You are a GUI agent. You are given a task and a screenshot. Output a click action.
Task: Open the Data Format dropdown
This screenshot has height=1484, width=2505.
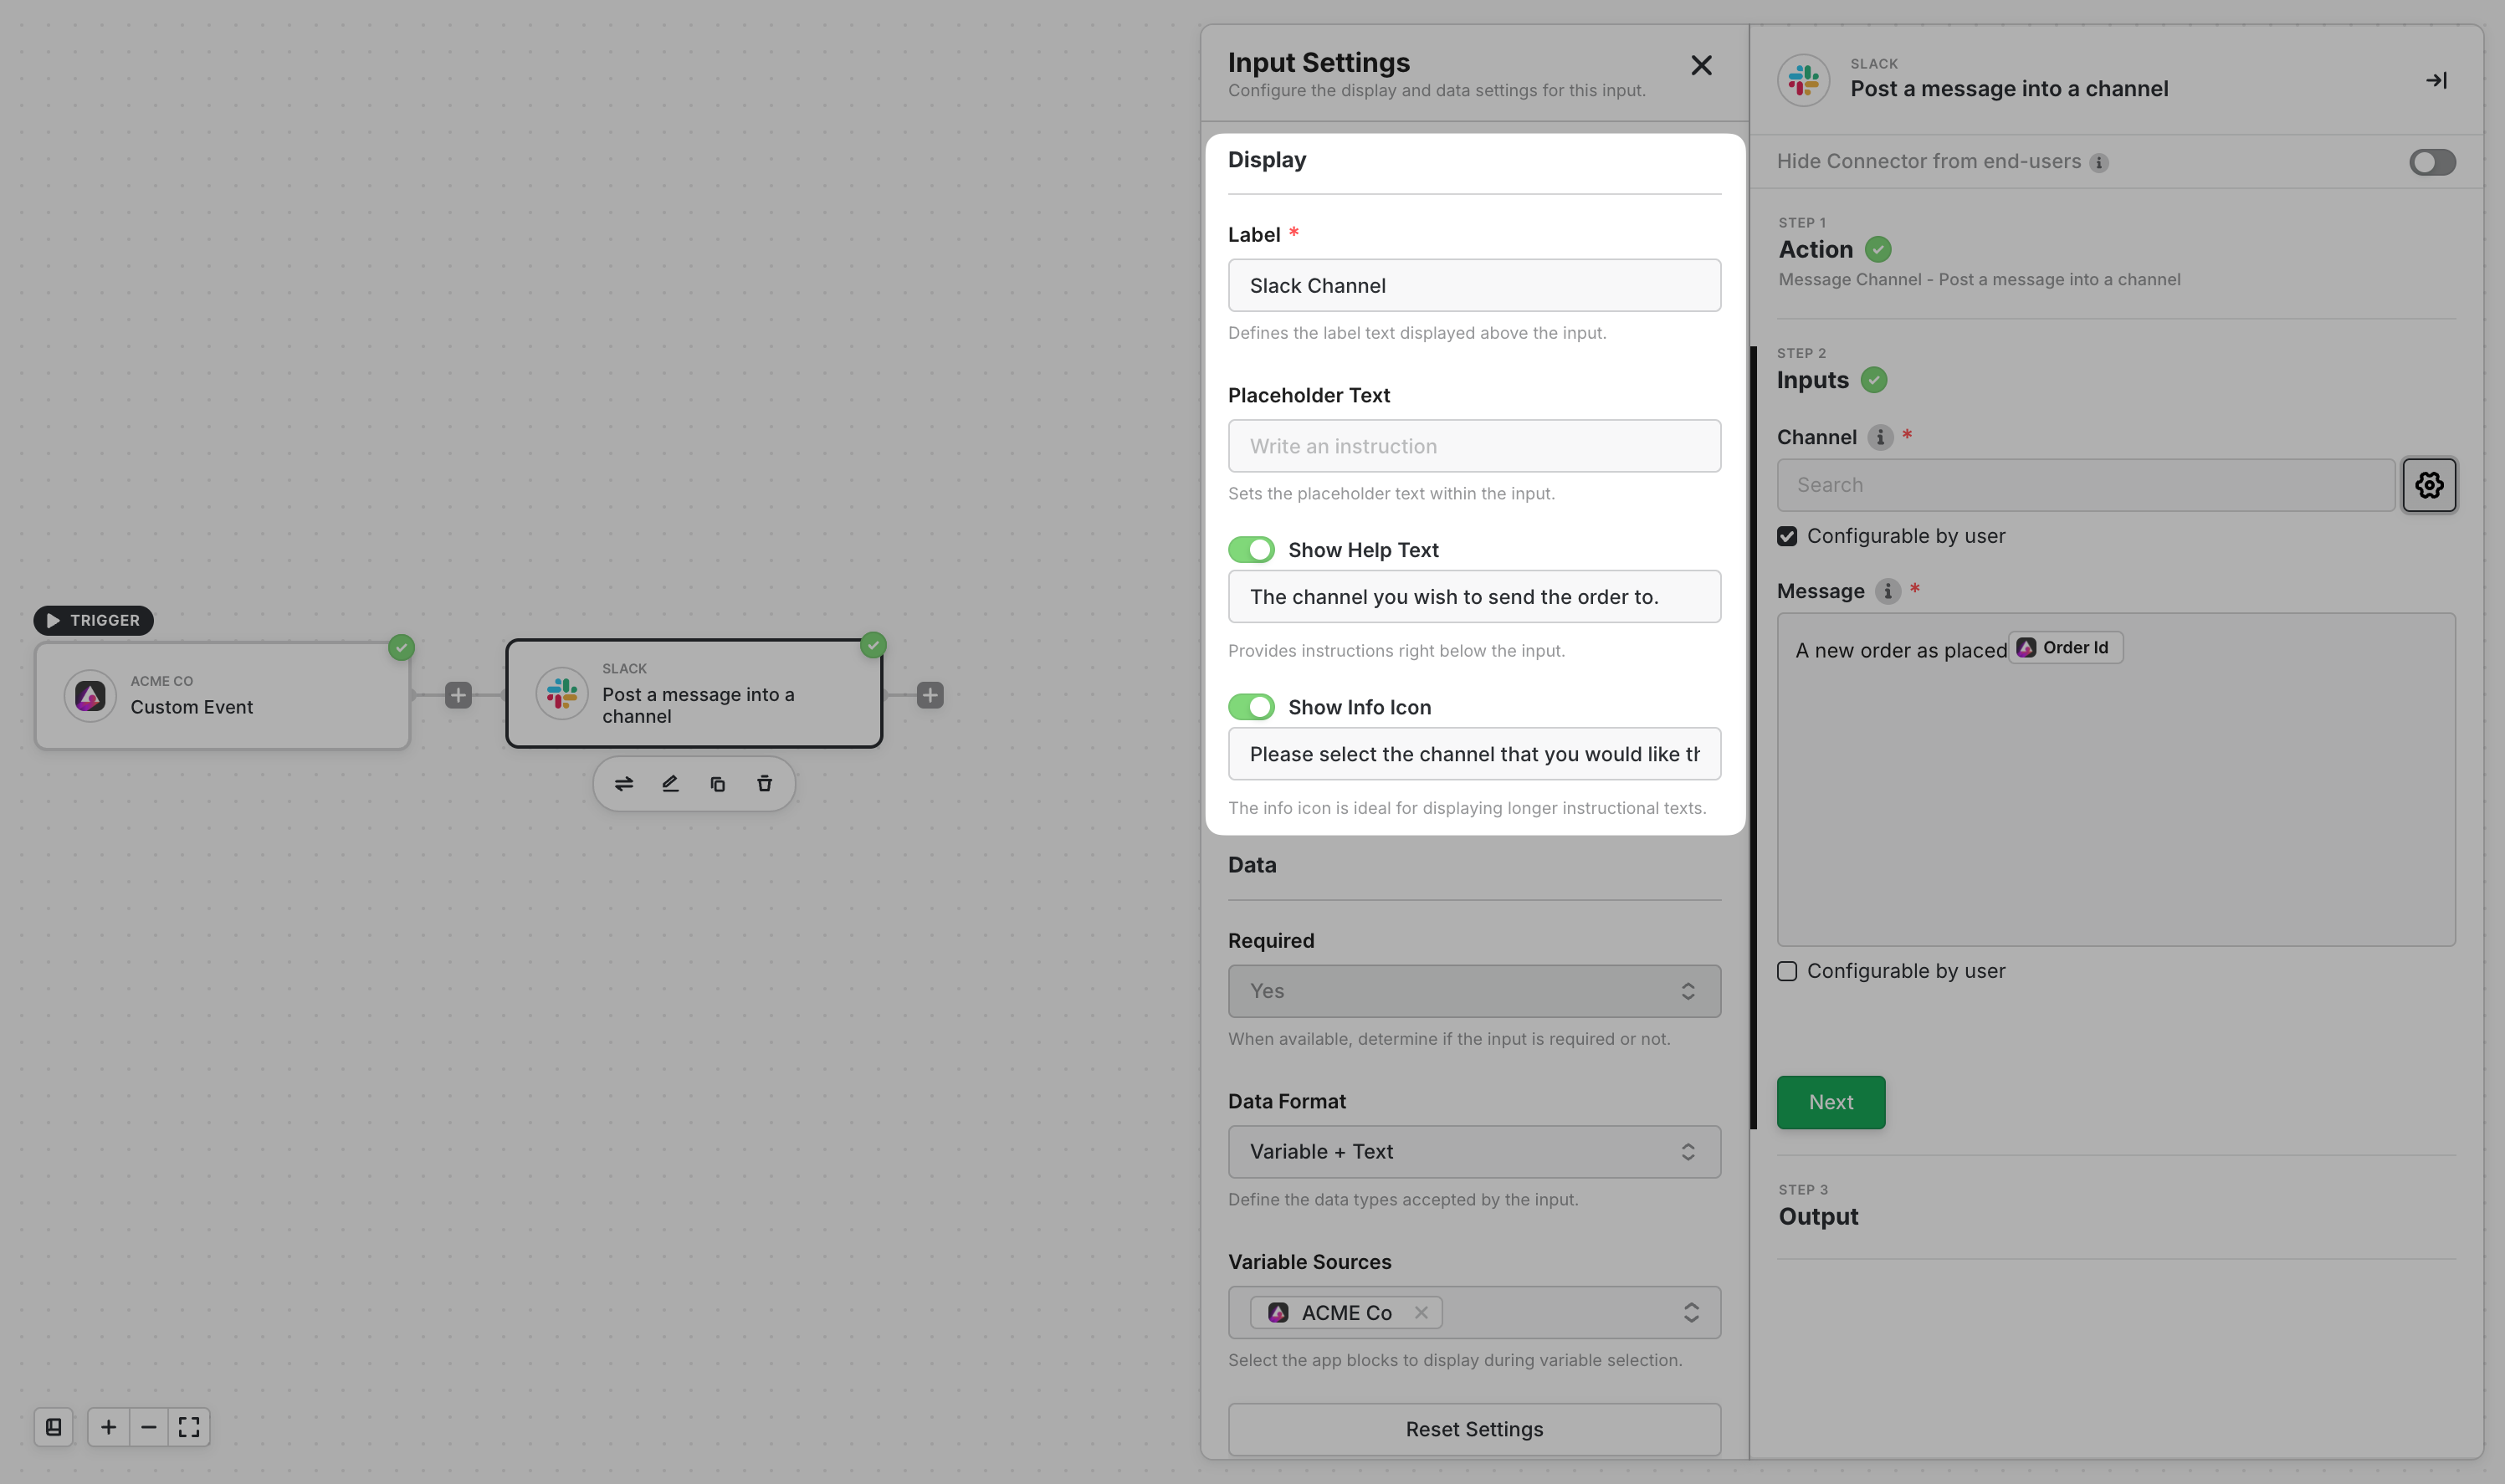coord(1473,1152)
